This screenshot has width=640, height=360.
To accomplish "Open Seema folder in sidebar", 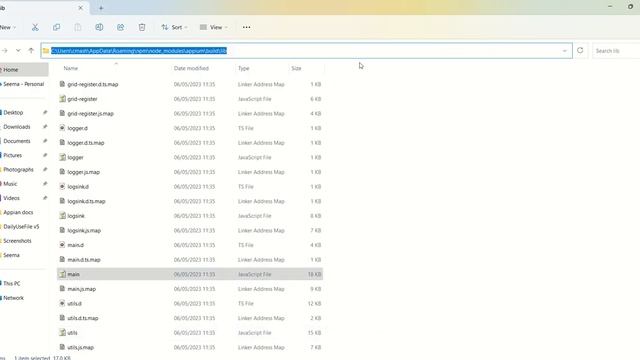I will pyautogui.click(x=11, y=255).
